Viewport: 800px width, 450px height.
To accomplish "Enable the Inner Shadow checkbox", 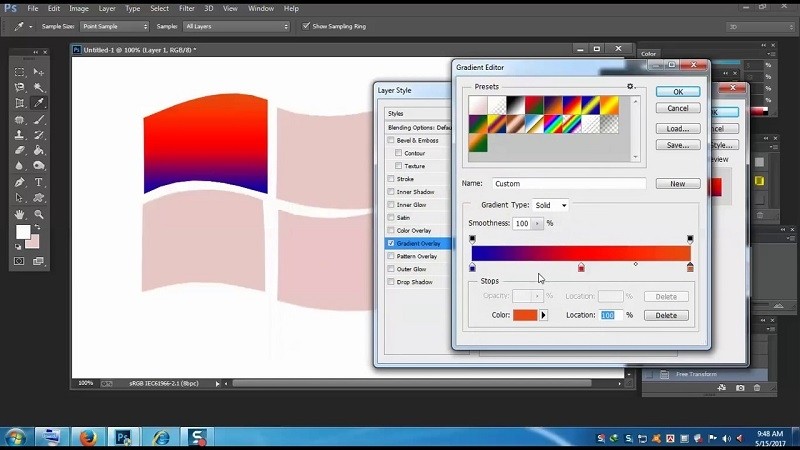I will (x=391, y=191).
